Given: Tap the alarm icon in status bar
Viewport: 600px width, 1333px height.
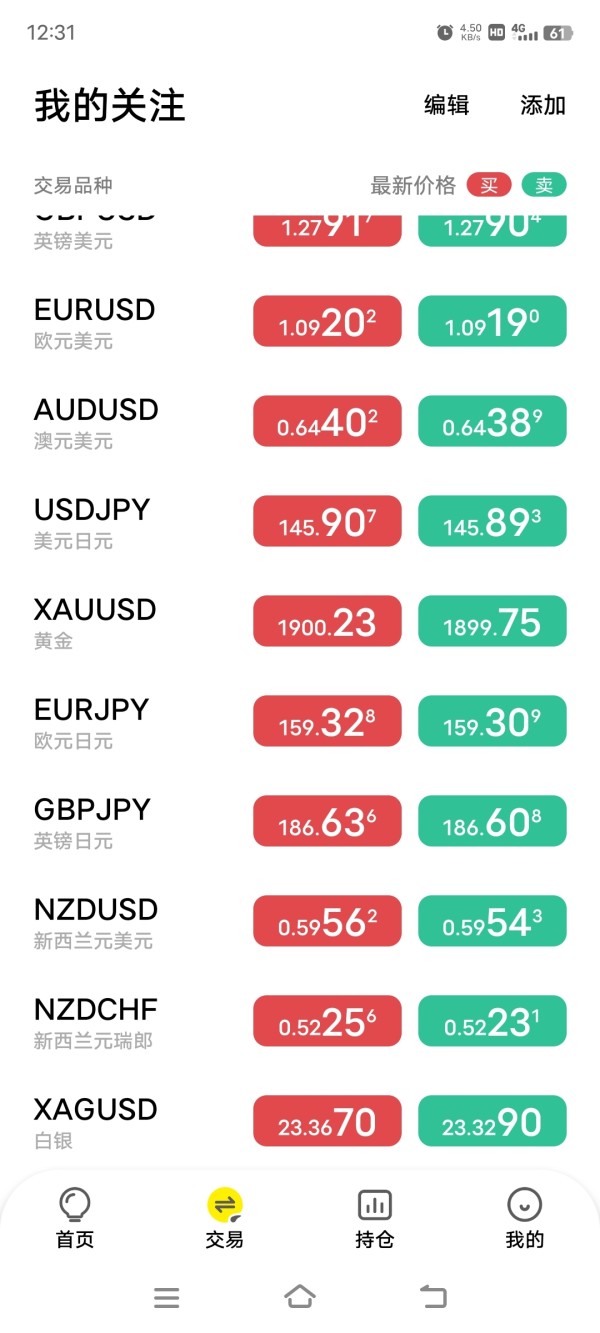Looking at the screenshot, I should [445, 33].
